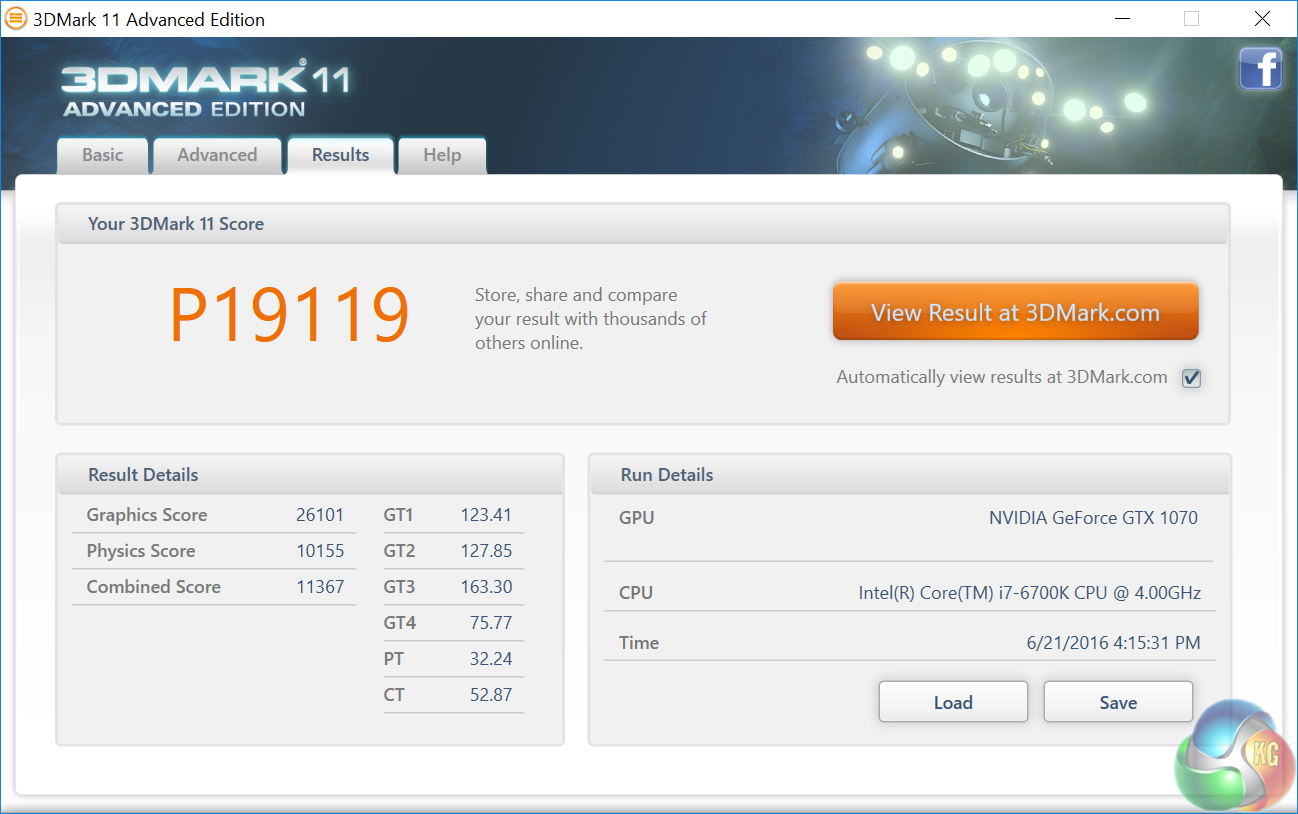Screen dimensions: 1298x814
Task: Click the Load button
Action: click(953, 702)
